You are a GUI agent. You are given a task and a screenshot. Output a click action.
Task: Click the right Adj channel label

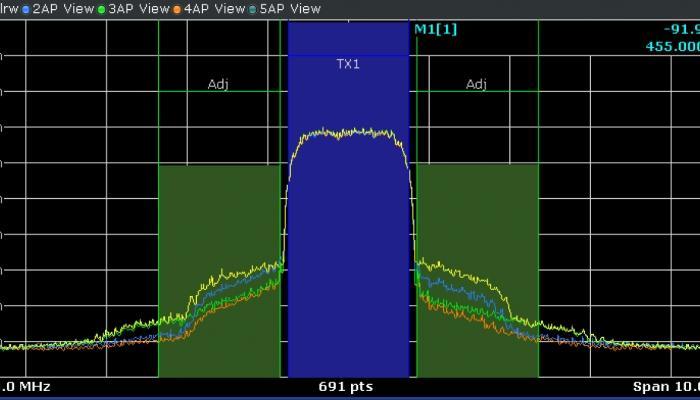[x=476, y=84]
